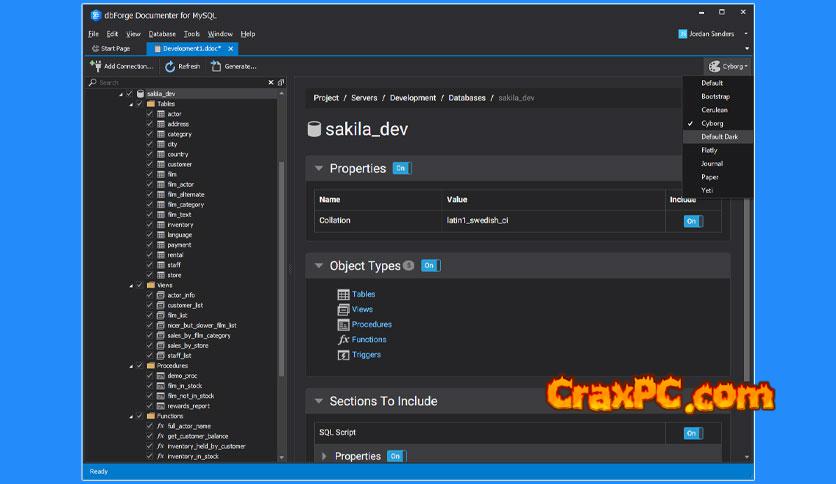Select Default Dark from theme list
836x484 pixels.
(718, 136)
